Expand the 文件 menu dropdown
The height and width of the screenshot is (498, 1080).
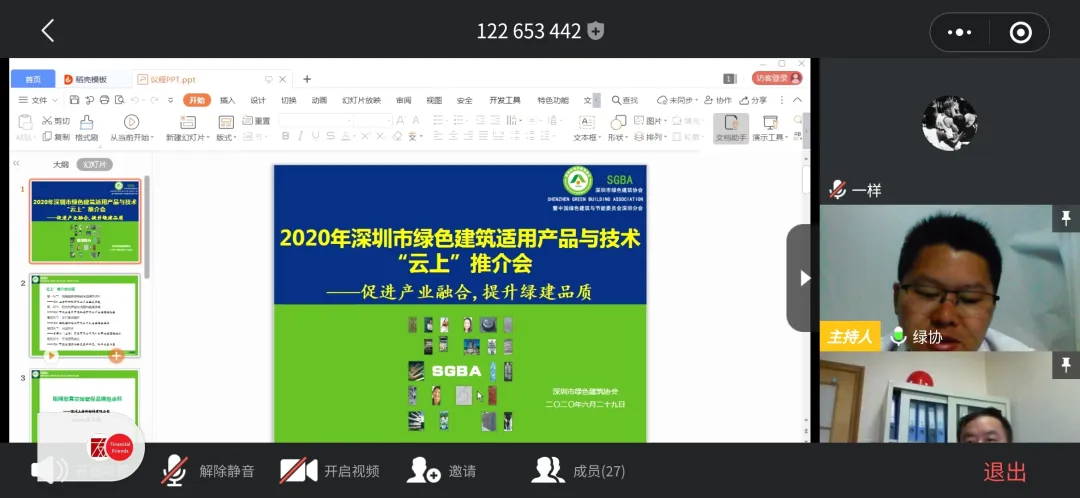39,100
